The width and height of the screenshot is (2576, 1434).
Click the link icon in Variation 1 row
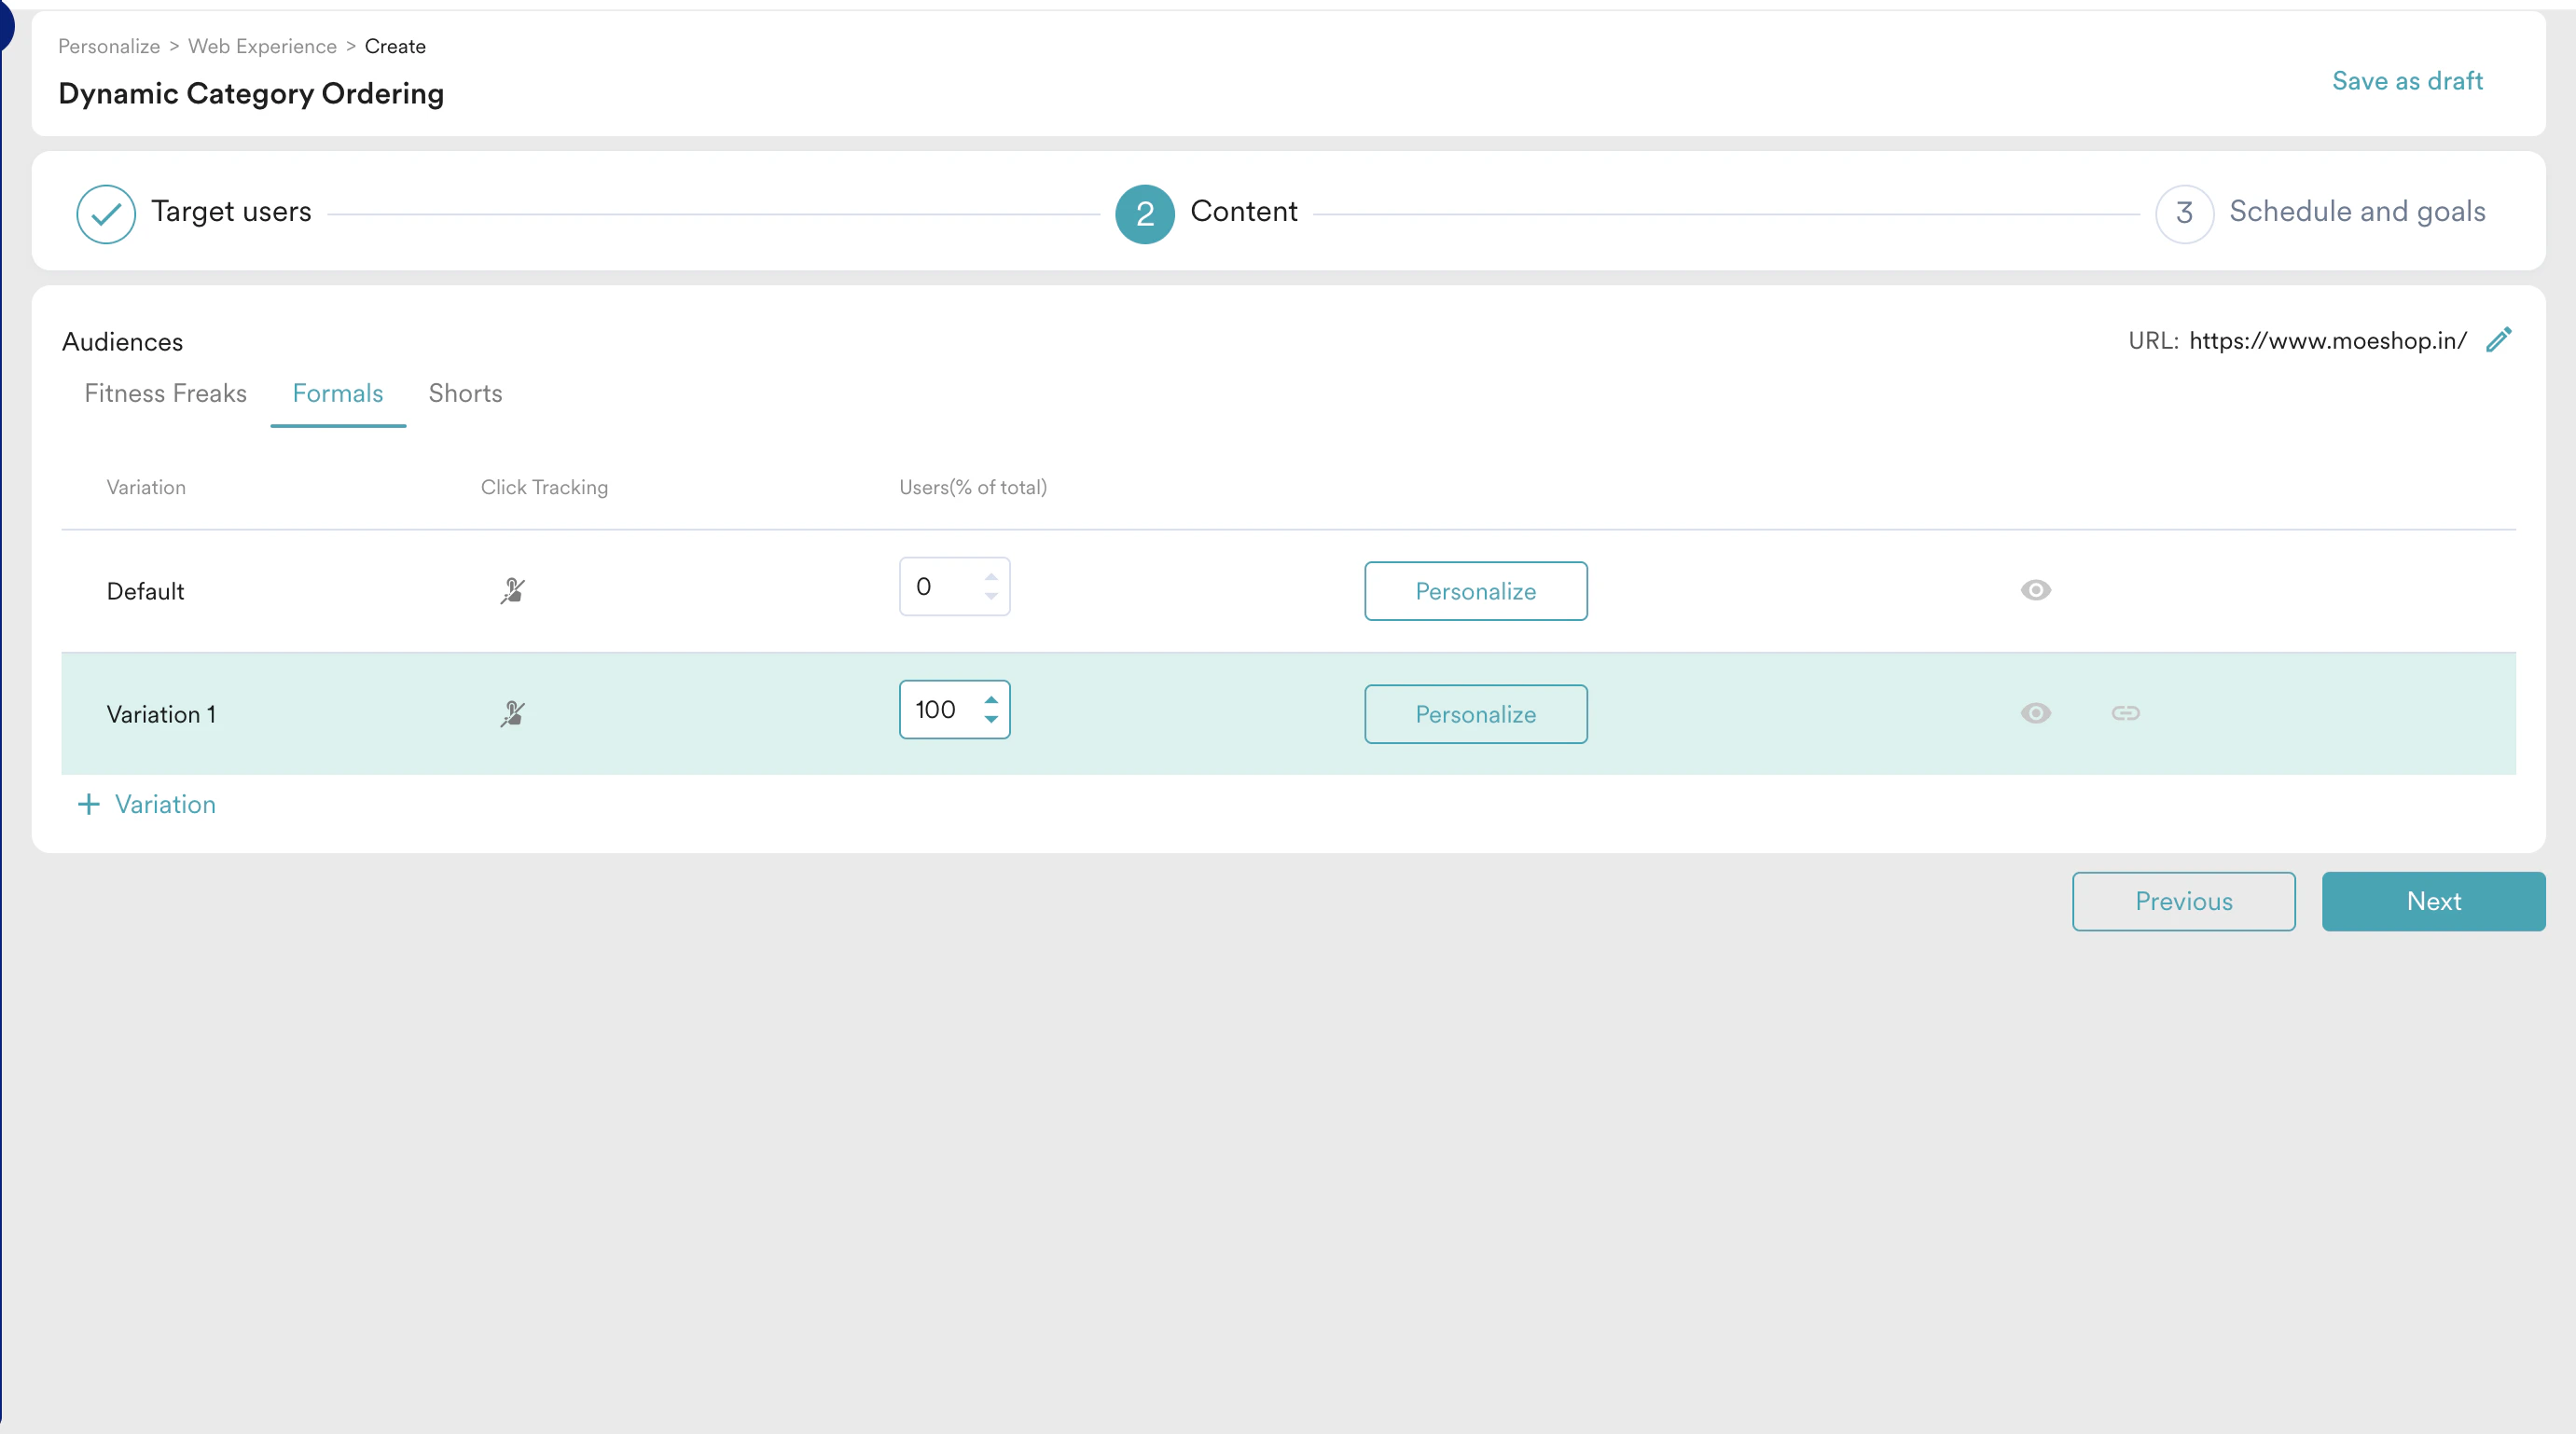point(2125,713)
